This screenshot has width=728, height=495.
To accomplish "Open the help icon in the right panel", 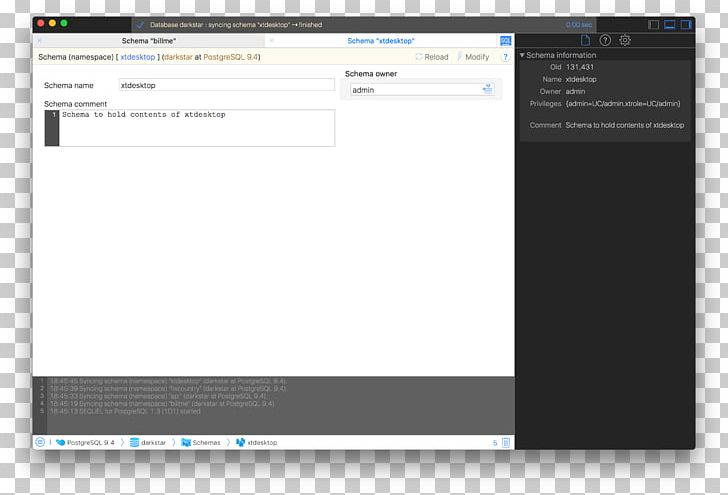I will pyautogui.click(x=605, y=40).
